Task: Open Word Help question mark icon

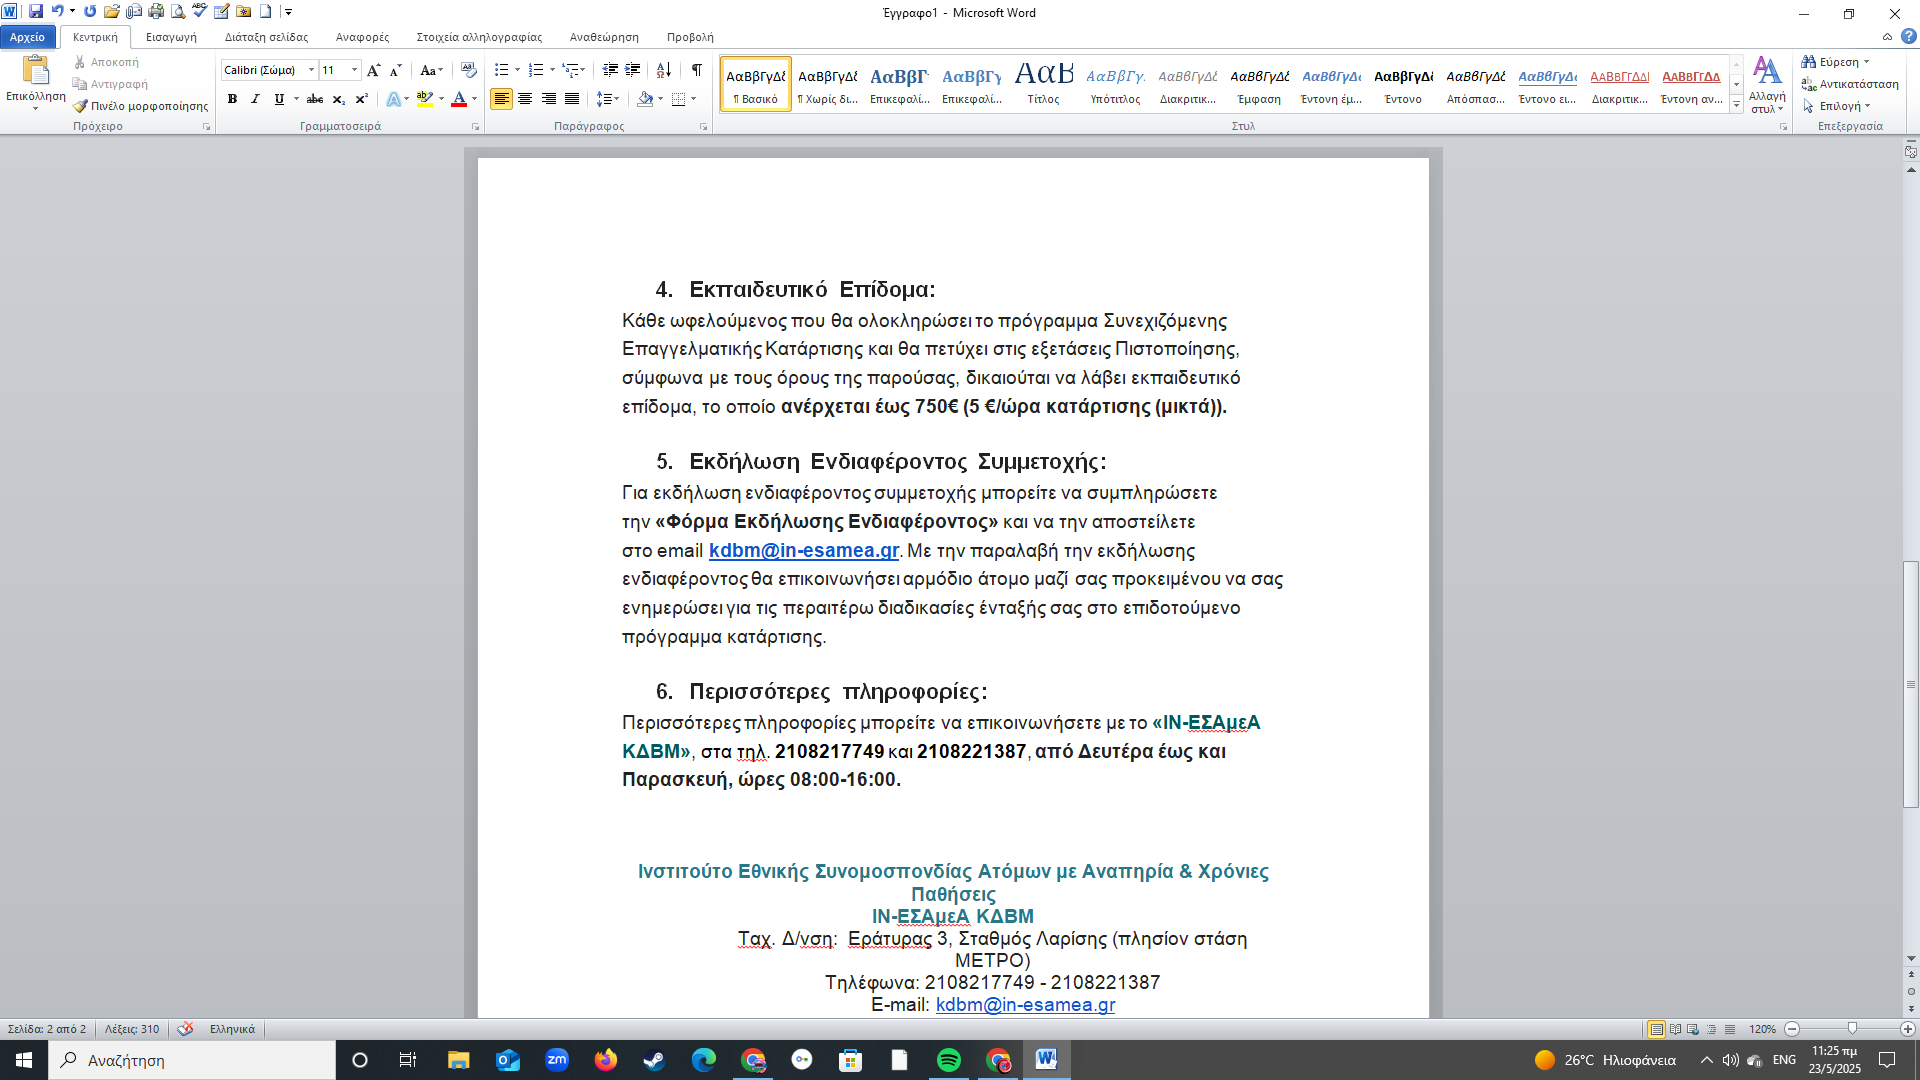Action: pyautogui.click(x=1908, y=36)
